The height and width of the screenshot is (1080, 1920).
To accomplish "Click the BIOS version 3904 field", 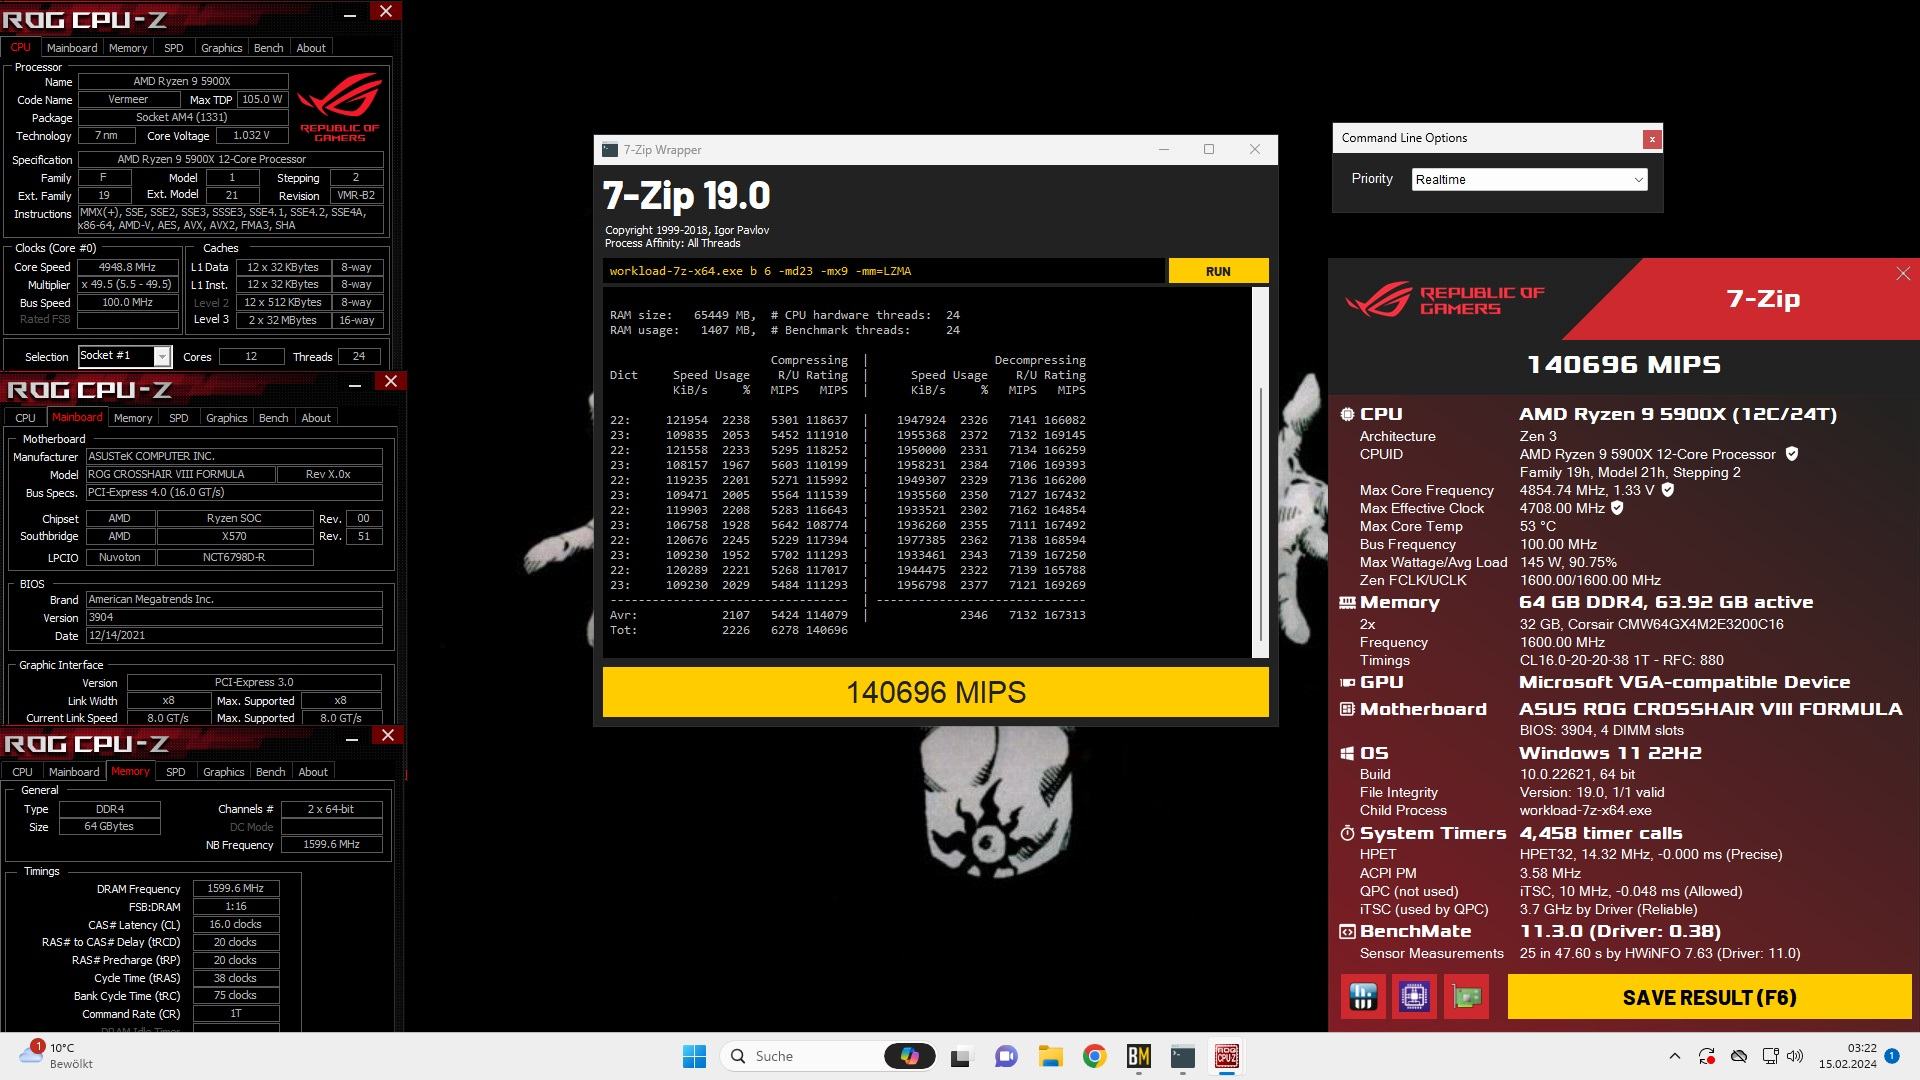I will 234,617.
